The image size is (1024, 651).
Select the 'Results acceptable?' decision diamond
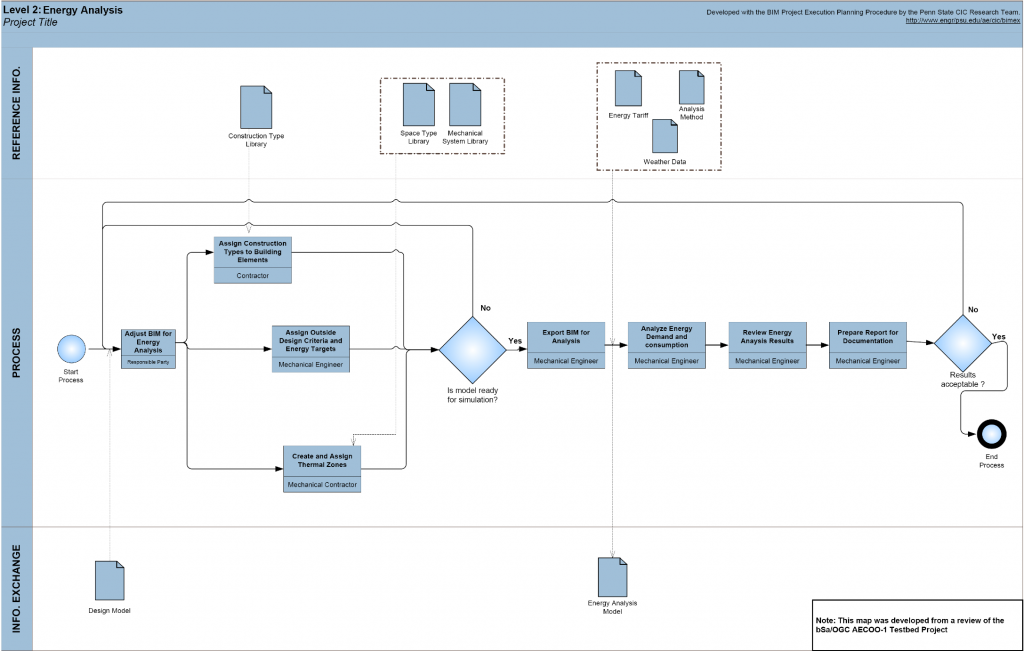tap(961, 343)
